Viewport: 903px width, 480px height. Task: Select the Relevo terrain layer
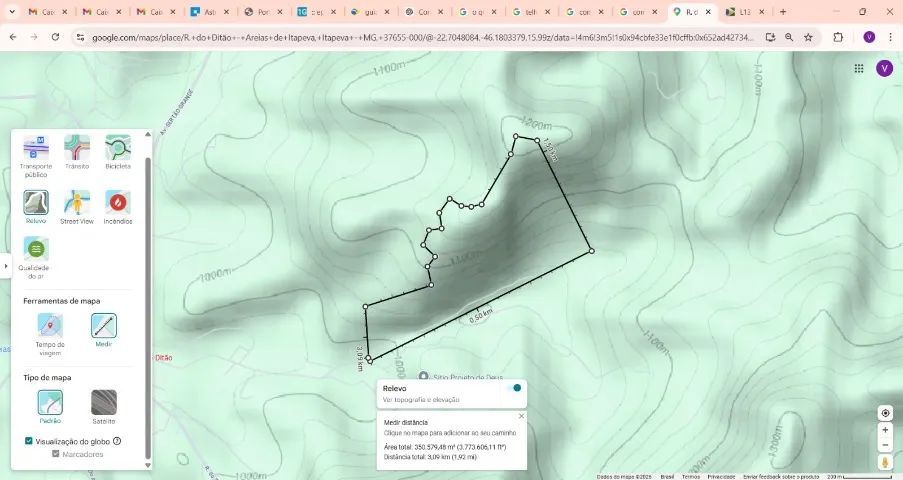point(36,202)
